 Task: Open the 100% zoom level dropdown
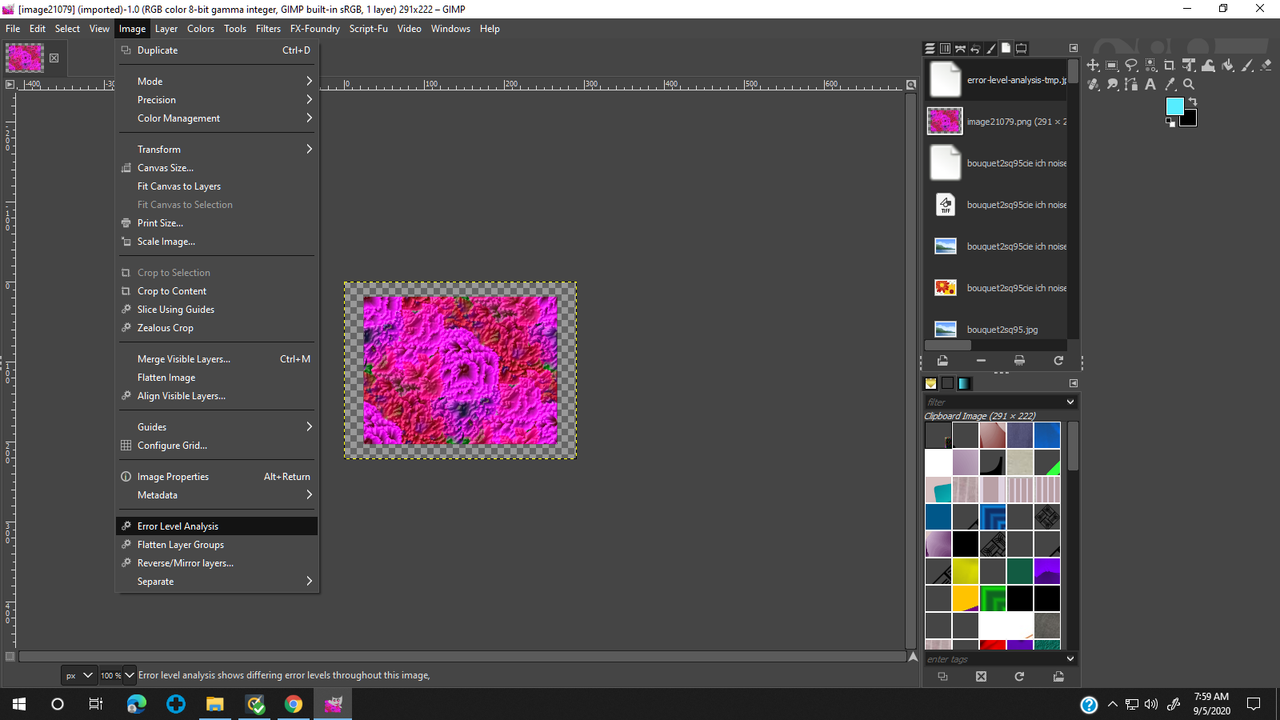[x=128, y=675]
